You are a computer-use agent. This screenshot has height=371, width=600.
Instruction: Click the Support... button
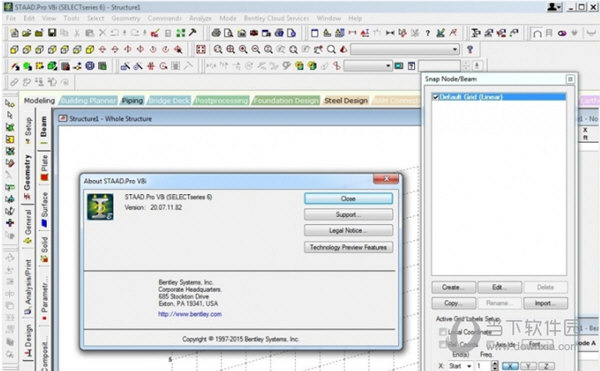tap(348, 215)
